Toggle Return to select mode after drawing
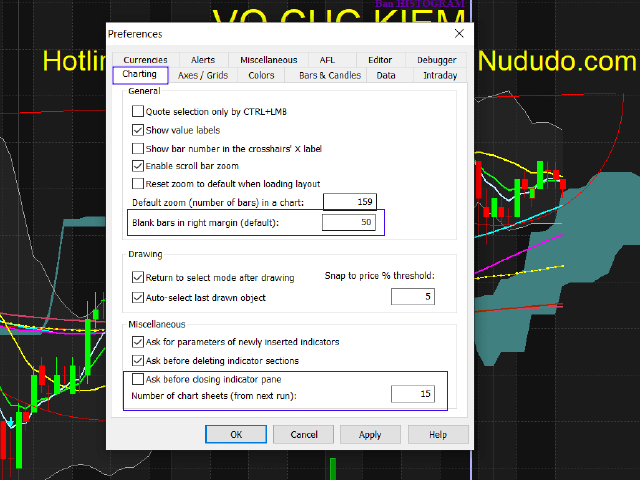640x480 pixels. tap(138, 277)
